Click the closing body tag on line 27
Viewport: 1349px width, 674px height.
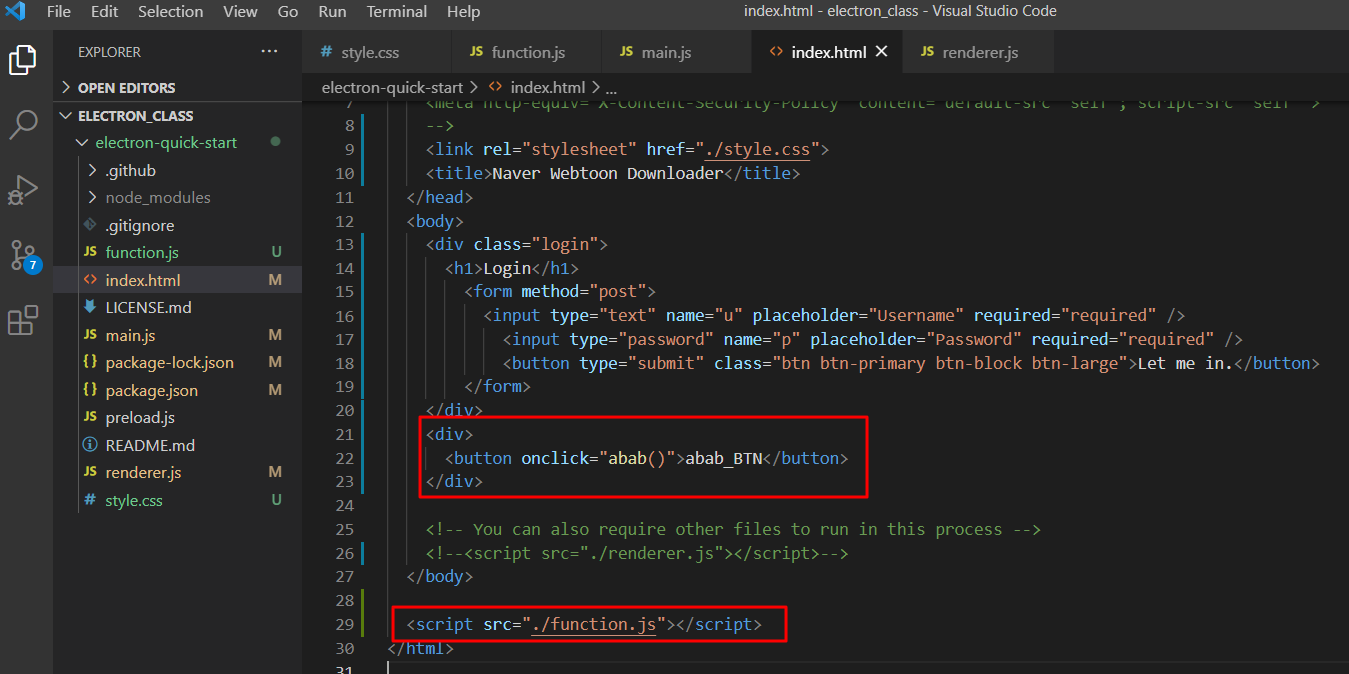pyautogui.click(x=440, y=578)
